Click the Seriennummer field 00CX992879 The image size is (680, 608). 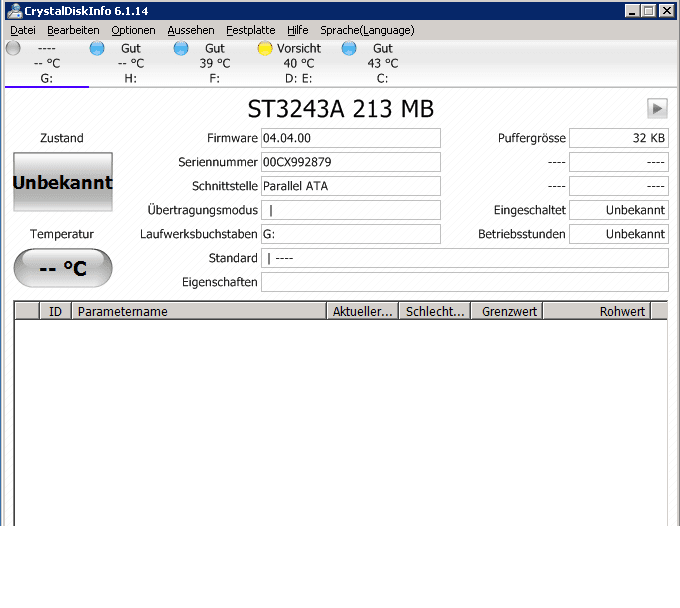[x=351, y=162]
